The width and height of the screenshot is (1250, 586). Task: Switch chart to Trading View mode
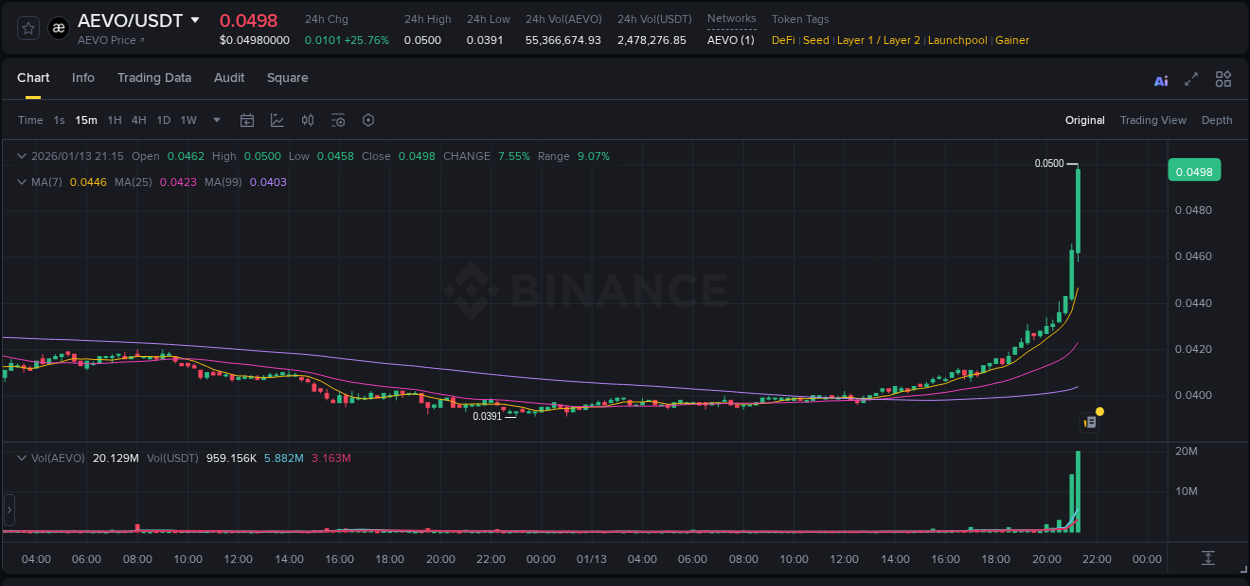tap(1153, 120)
